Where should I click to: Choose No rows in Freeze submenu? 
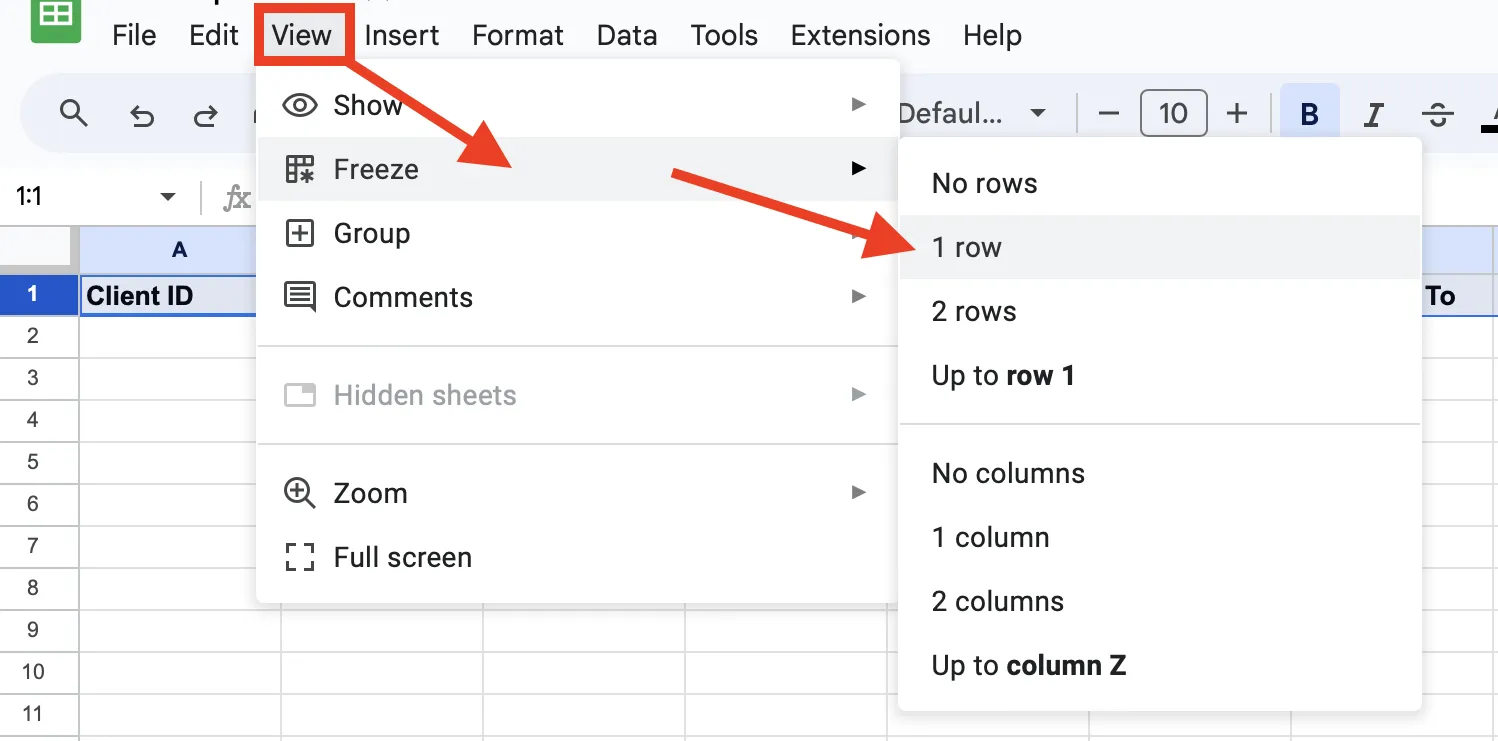point(1160,183)
